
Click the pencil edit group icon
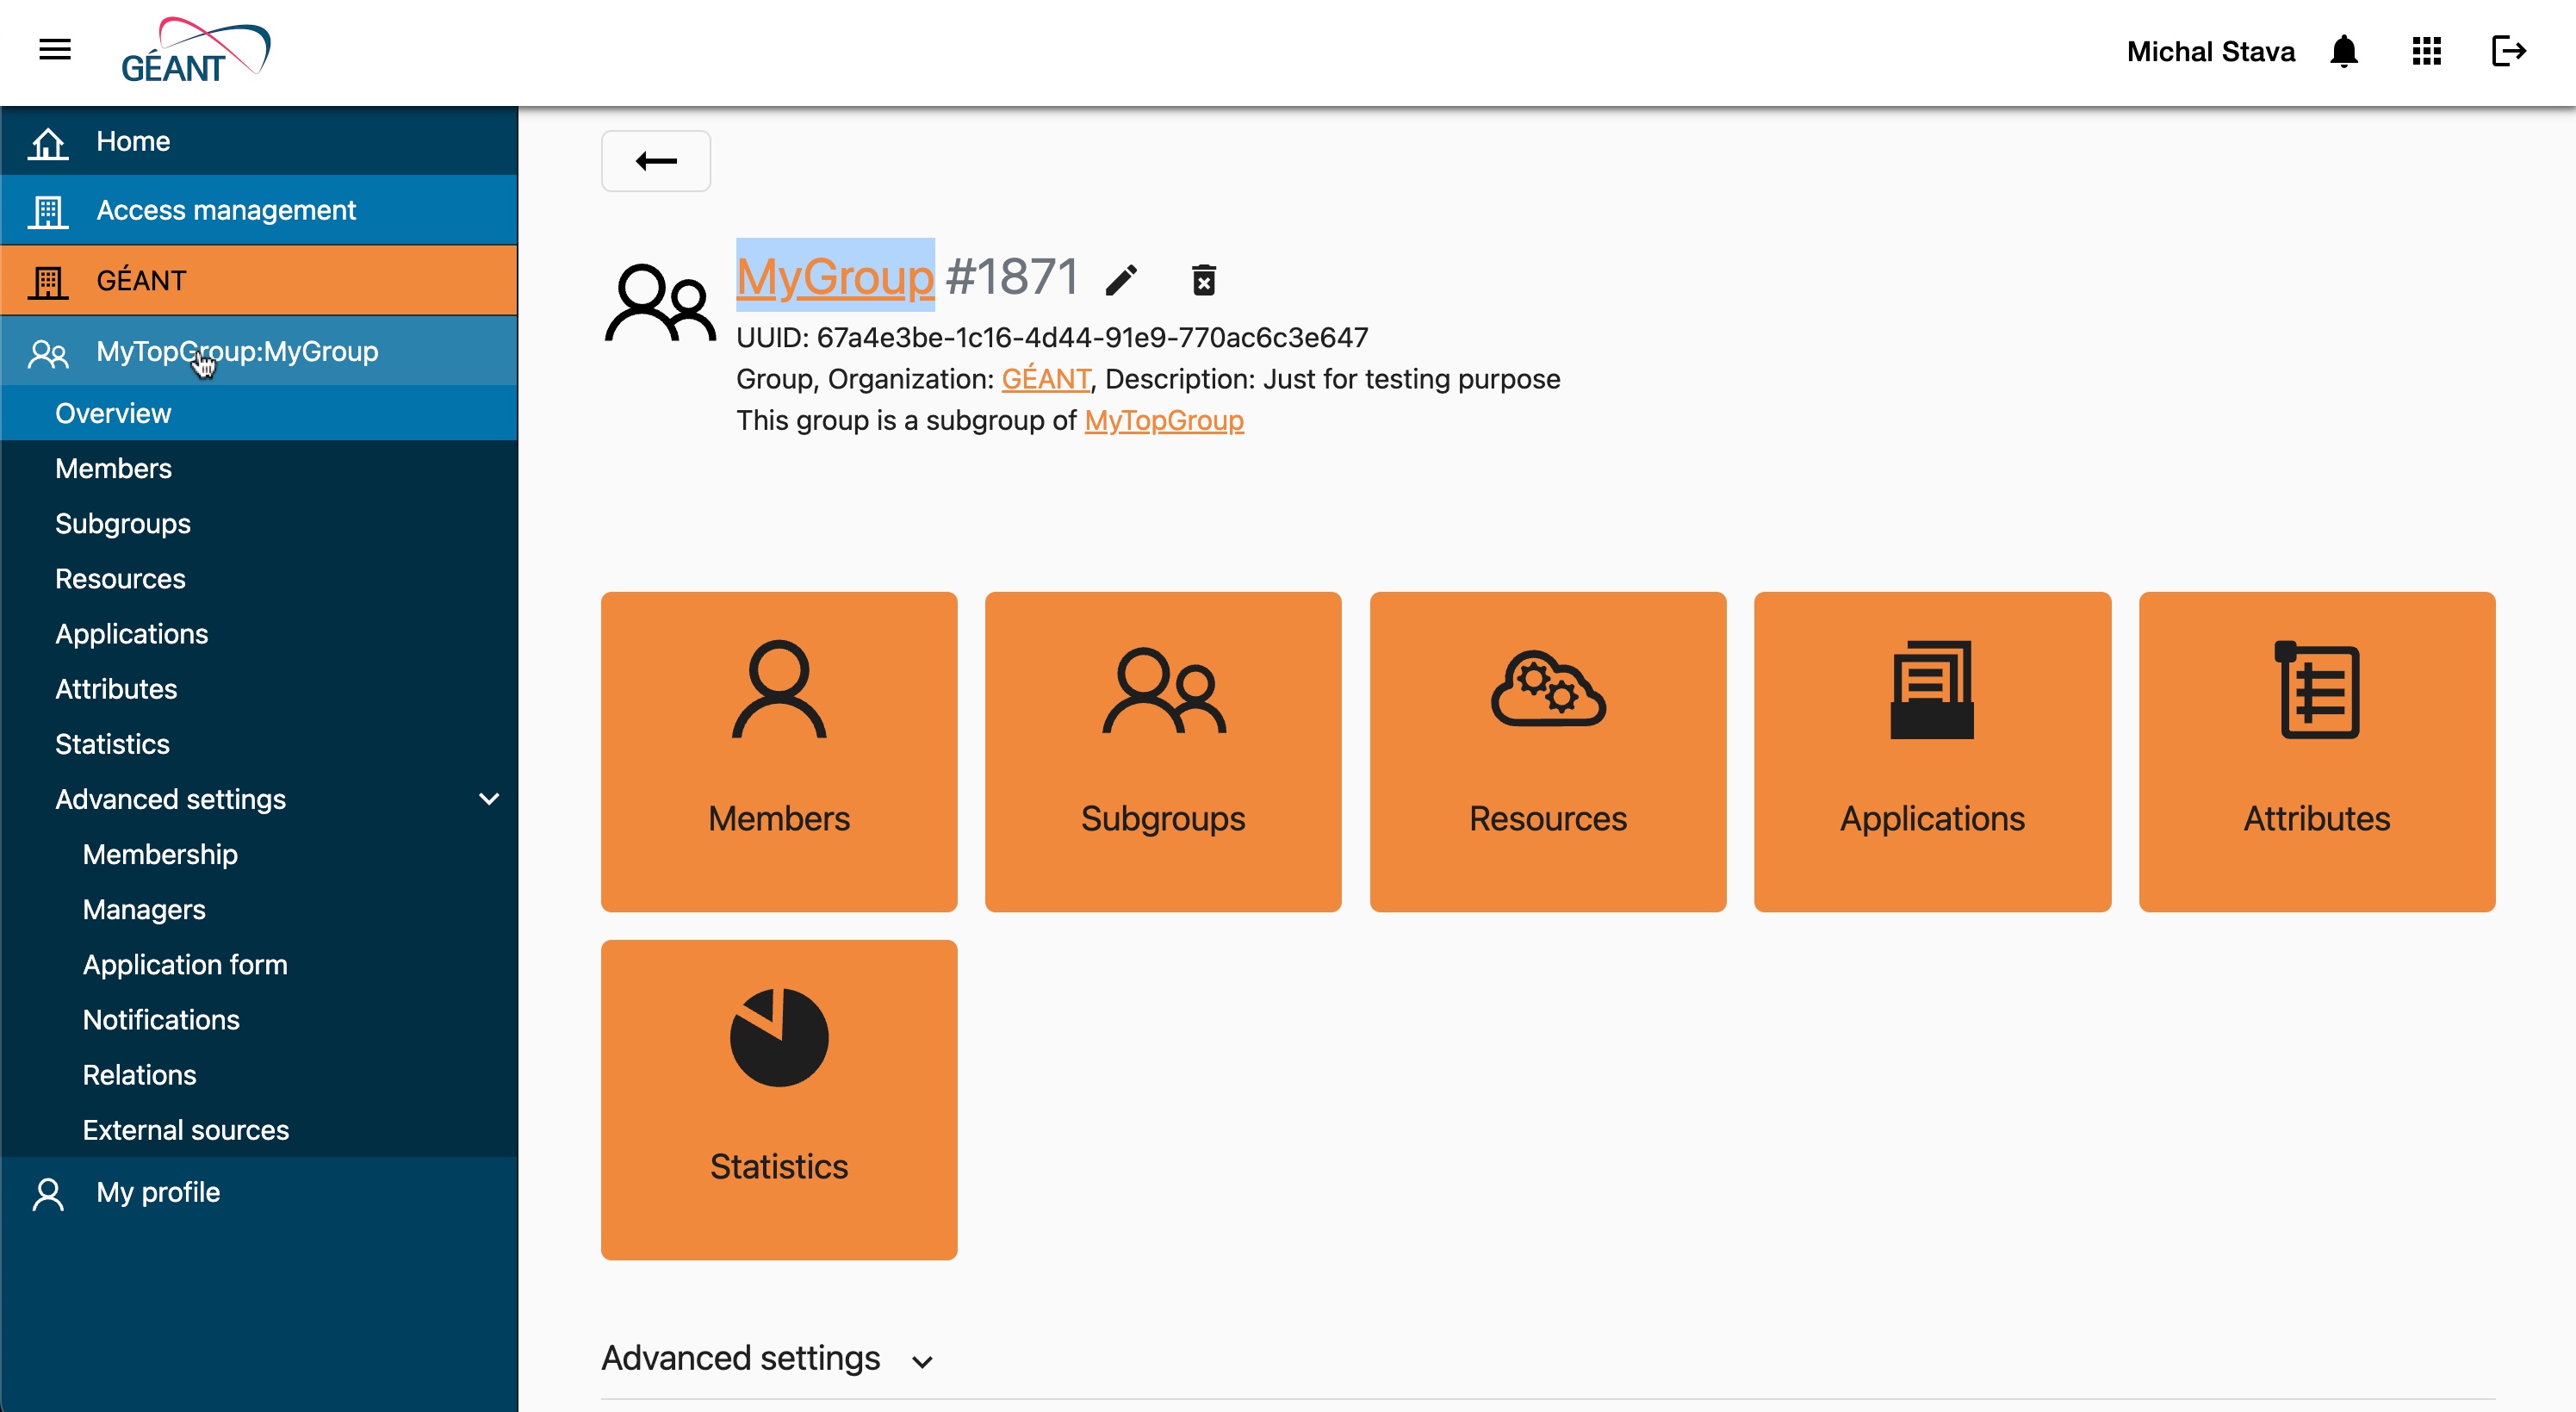(1122, 280)
